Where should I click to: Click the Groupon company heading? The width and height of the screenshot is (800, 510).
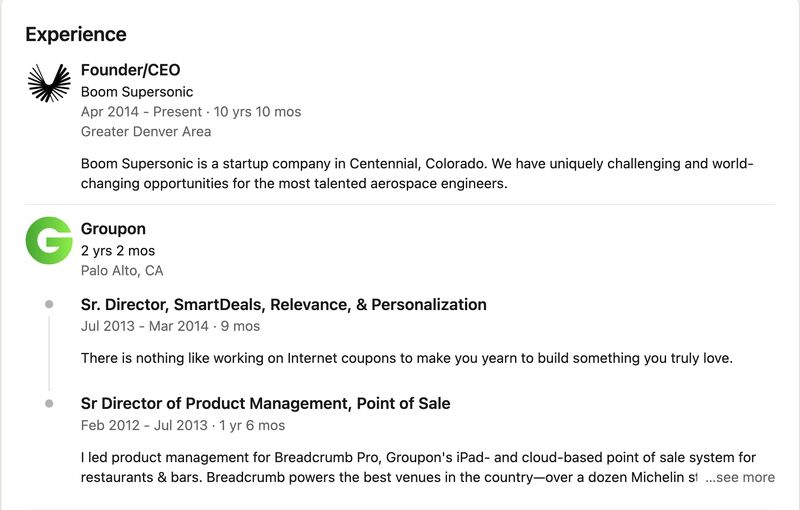pos(113,228)
